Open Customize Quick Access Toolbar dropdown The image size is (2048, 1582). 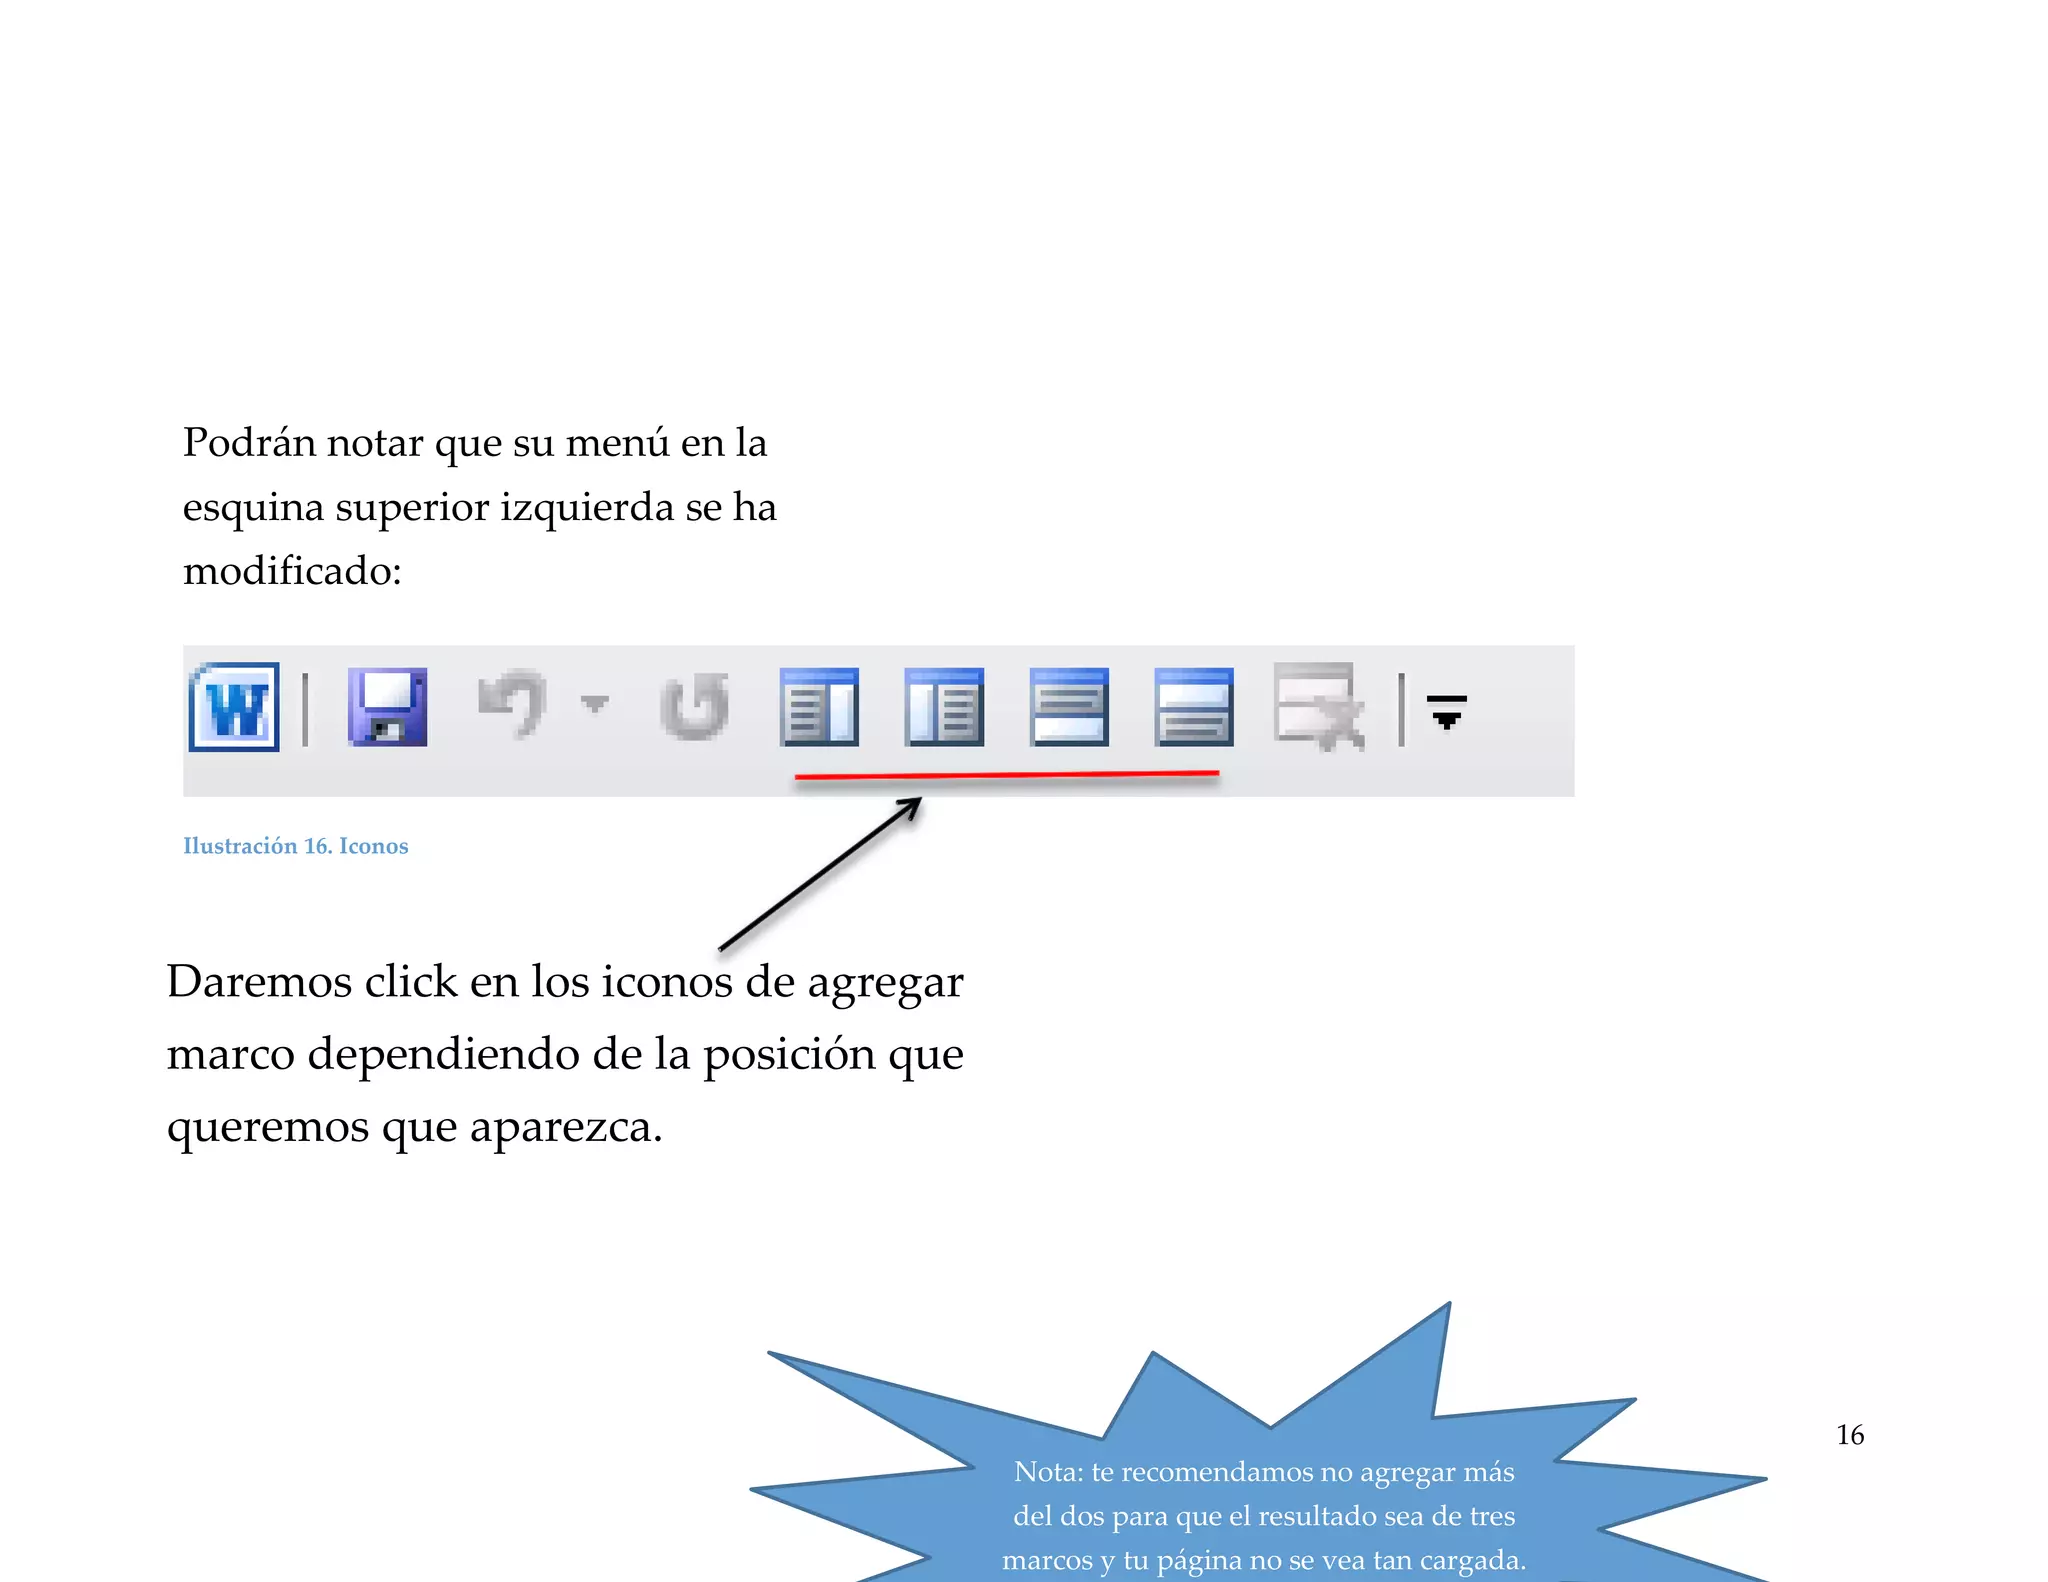tap(1447, 712)
